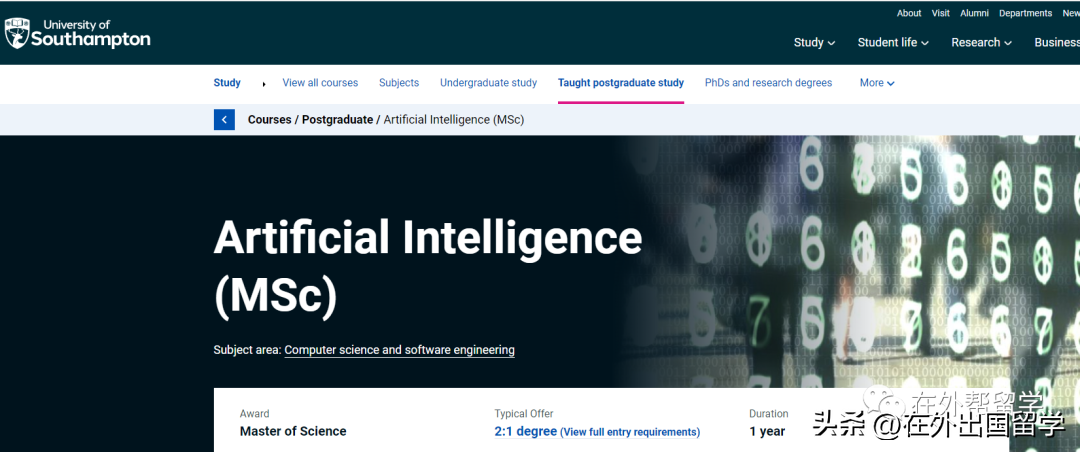Open the About link in top bar
Screen dimensions: 1080x452
pos(908,13)
